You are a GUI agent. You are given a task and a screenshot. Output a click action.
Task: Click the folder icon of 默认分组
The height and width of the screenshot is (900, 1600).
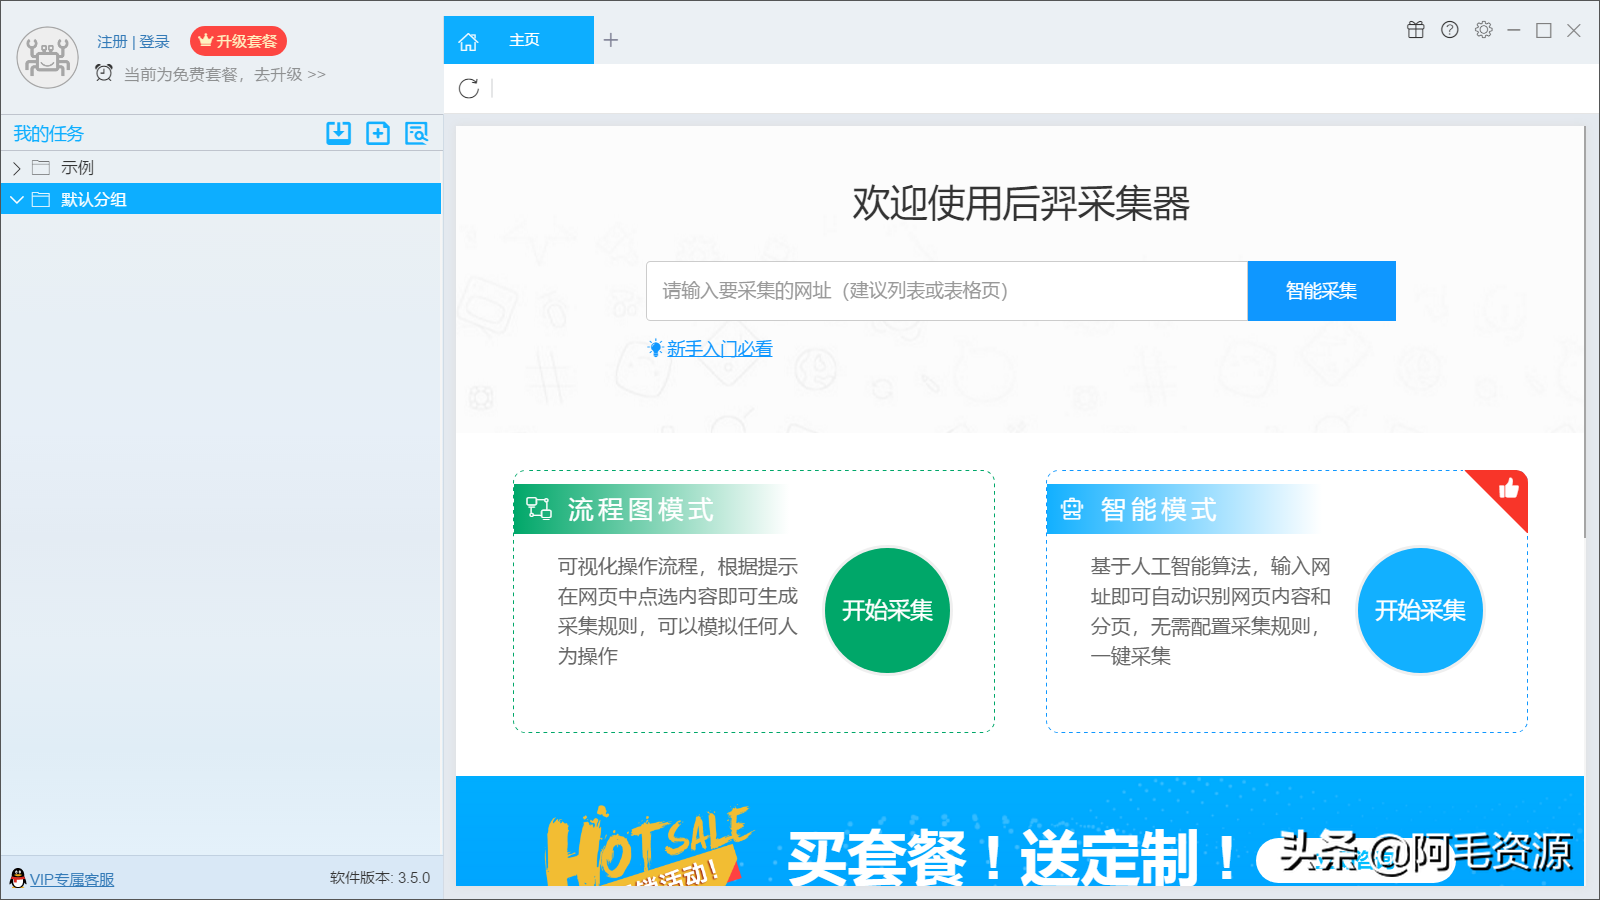41,199
